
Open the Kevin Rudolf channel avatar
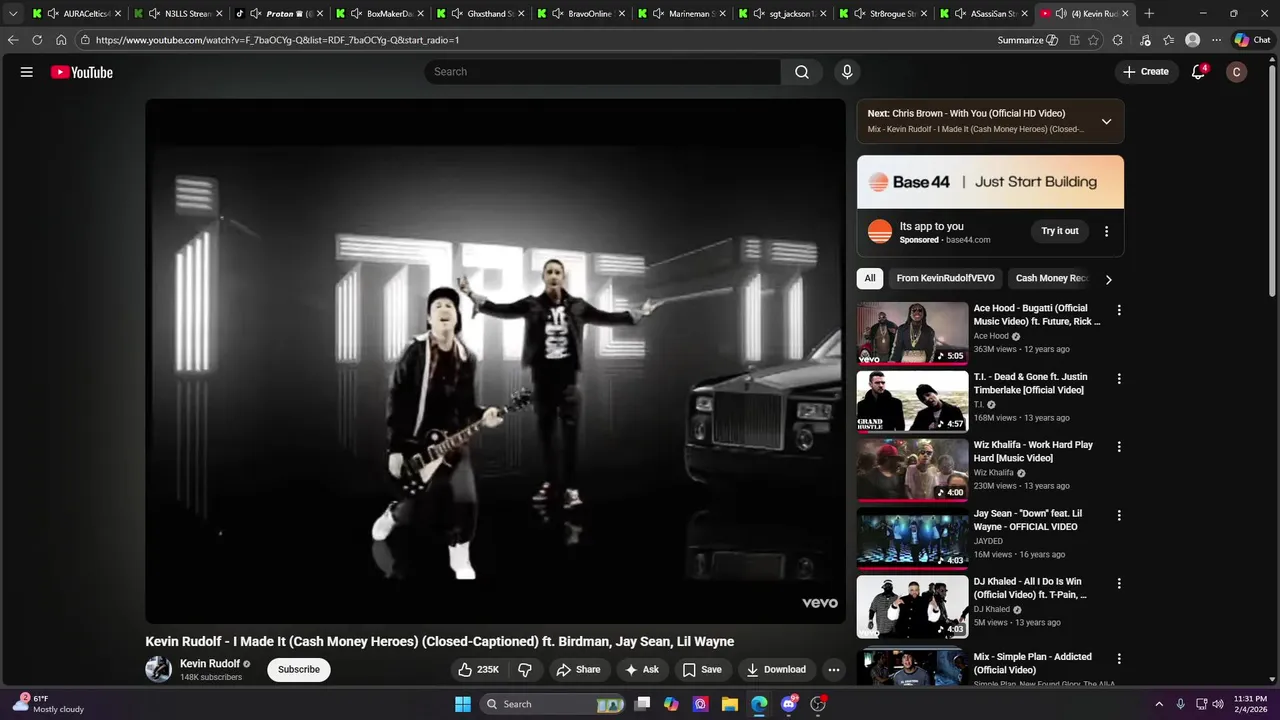(x=158, y=670)
